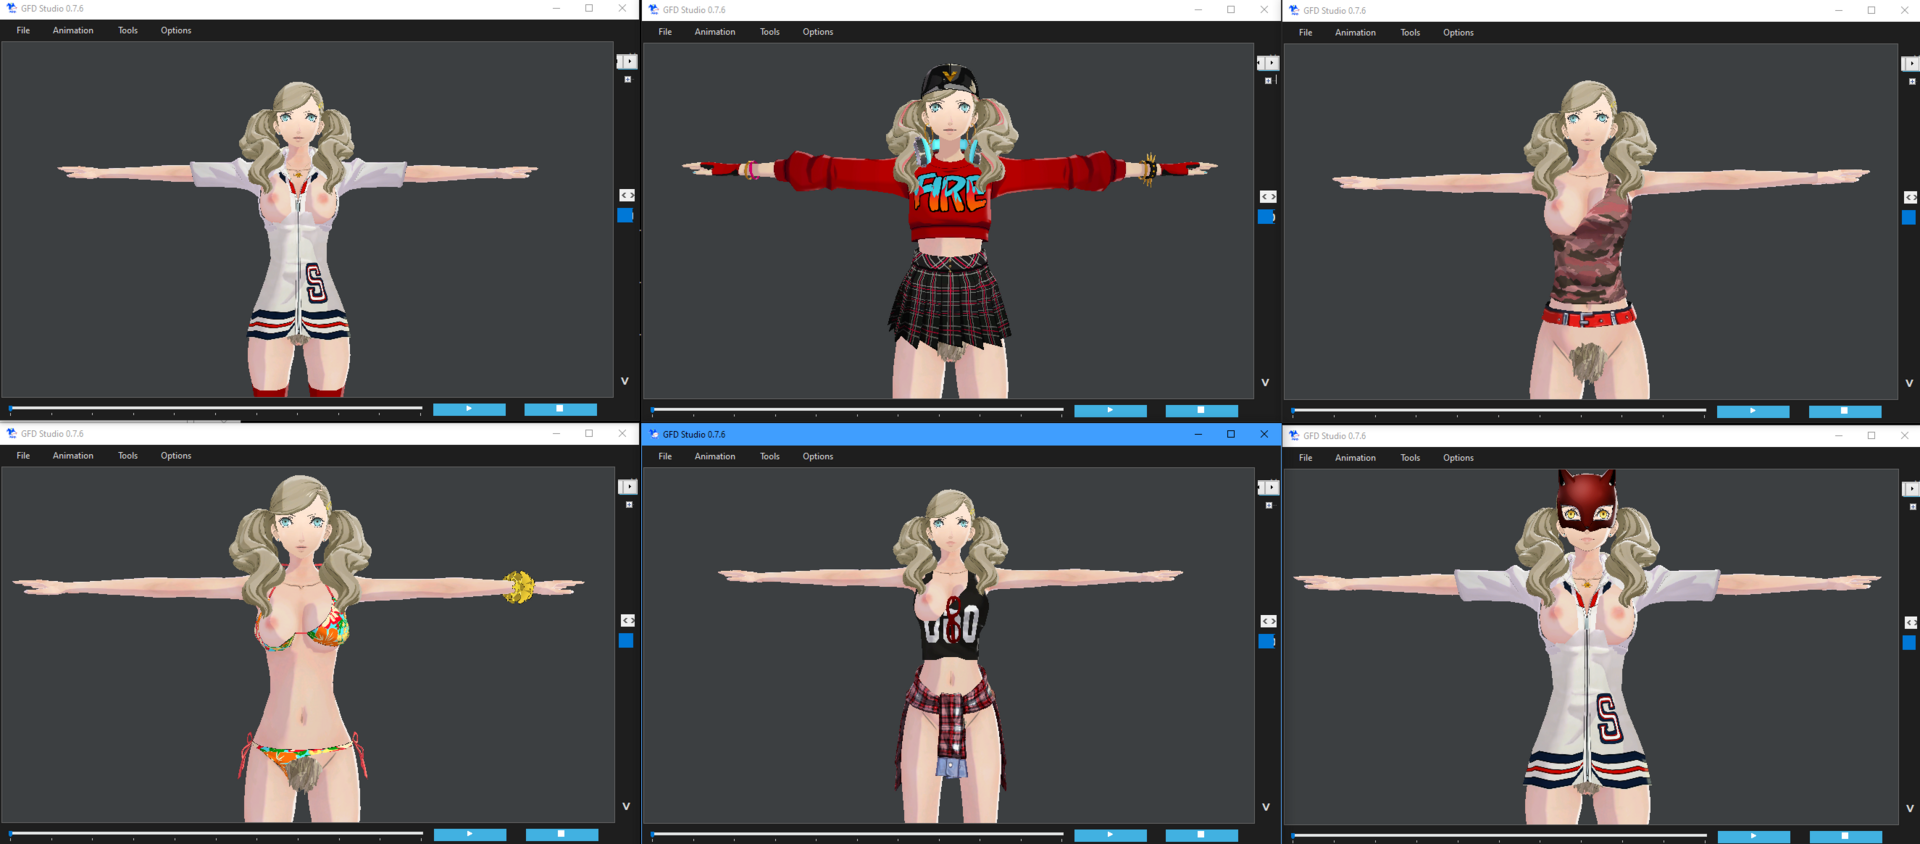Expand the tree node plus in FIRE sweater window
The height and width of the screenshot is (844, 1920).
pyautogui.click(x=1268, y=81)
